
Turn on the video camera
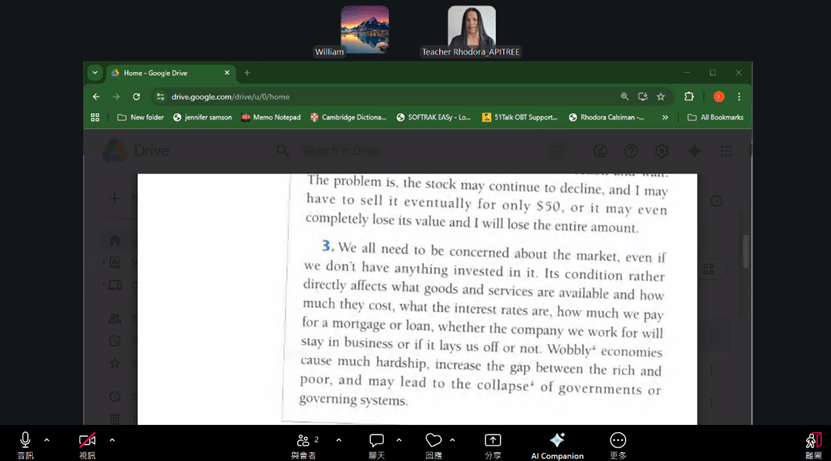click(87, 444)
